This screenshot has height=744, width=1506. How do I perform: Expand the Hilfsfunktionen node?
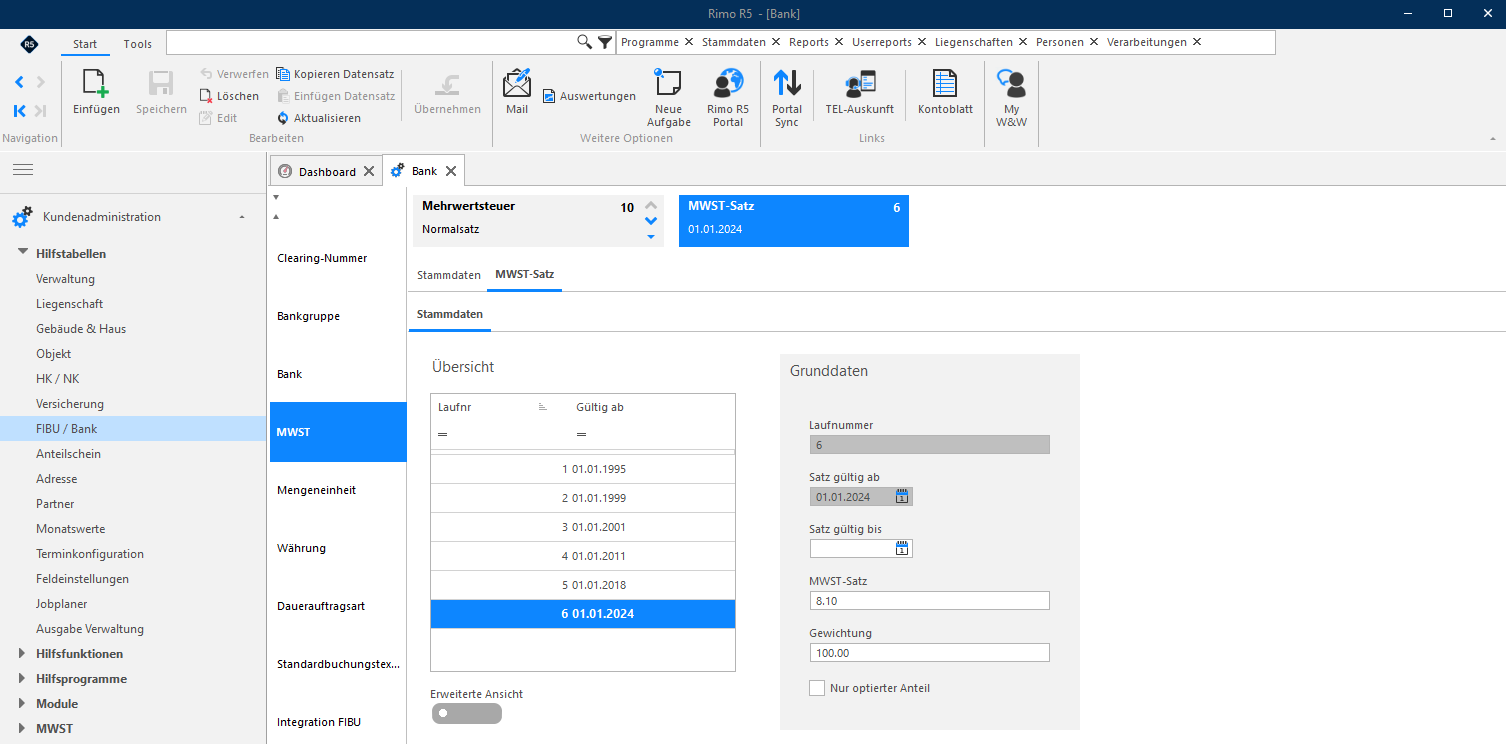22,654
